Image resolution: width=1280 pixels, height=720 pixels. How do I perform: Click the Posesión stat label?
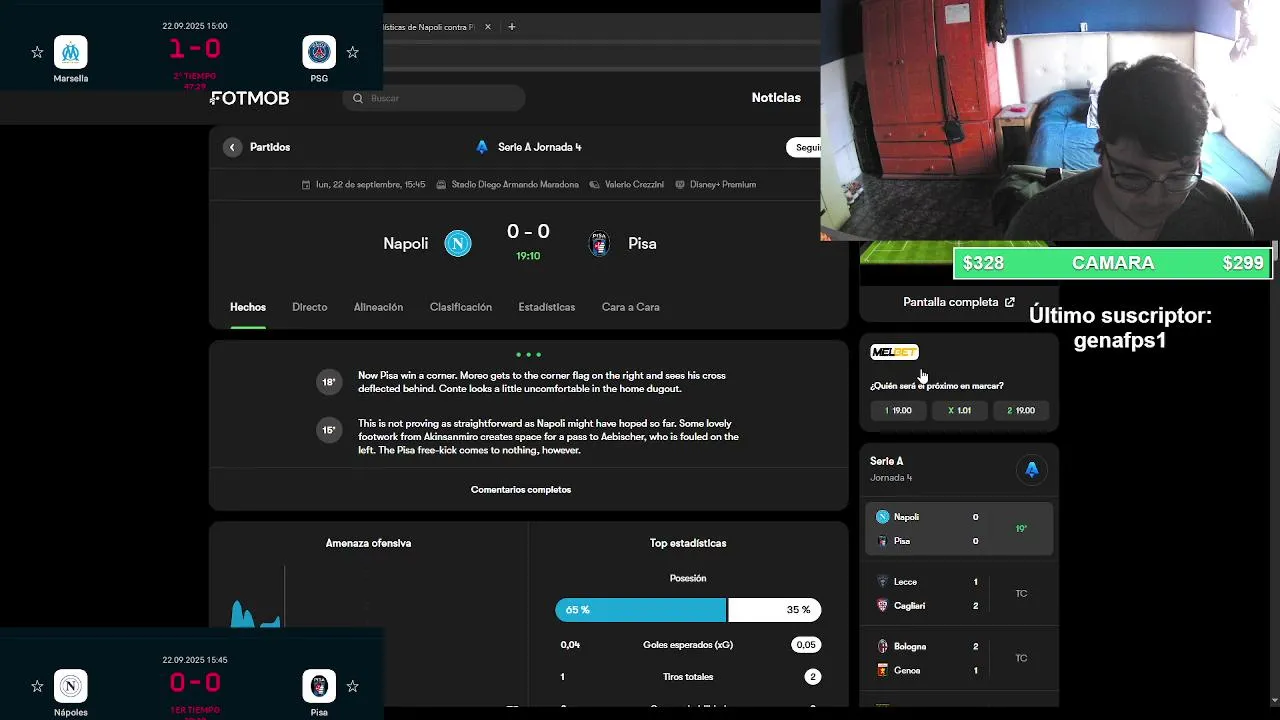688,578
